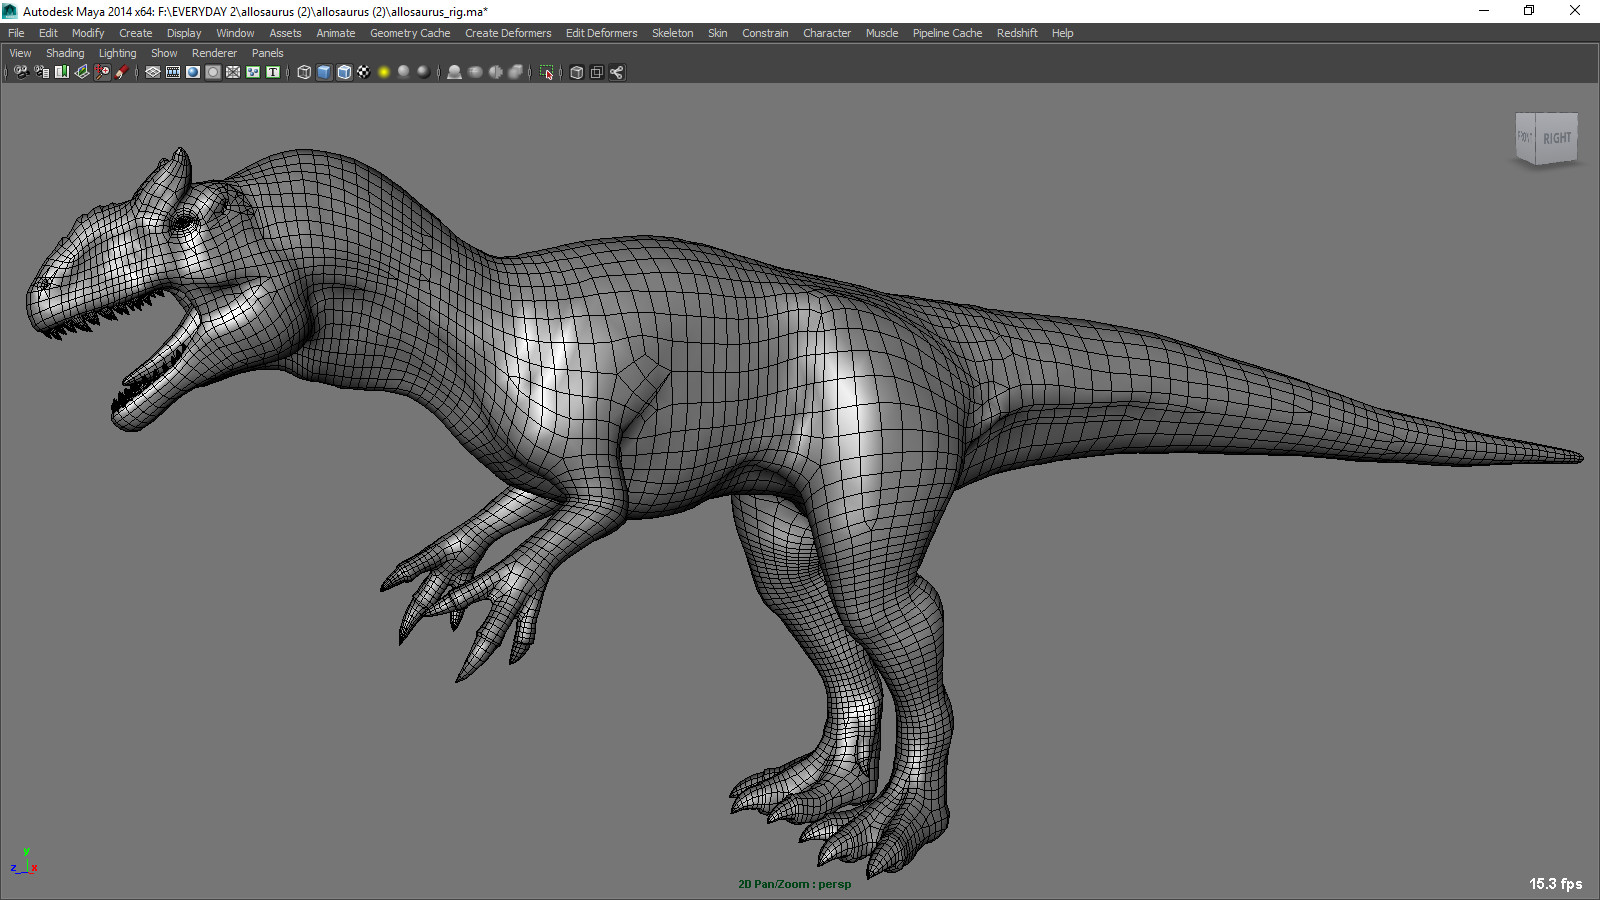Viewport: 1600px width, 900px height.
Task: Expand the panel Panels menu
Action: (267, 53)
